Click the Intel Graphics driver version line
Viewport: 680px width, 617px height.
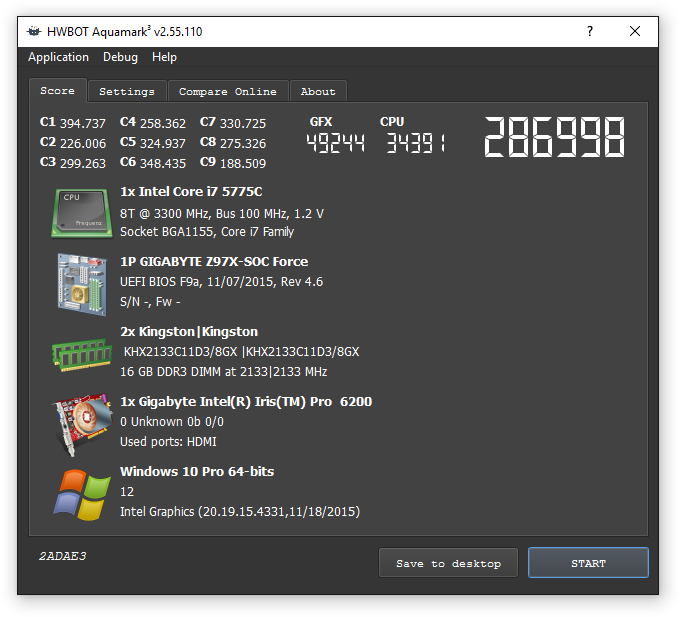pos(240,512)
